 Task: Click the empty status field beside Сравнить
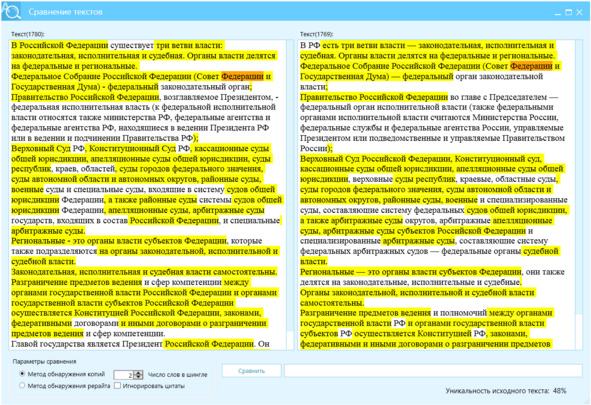coord(433,371)
